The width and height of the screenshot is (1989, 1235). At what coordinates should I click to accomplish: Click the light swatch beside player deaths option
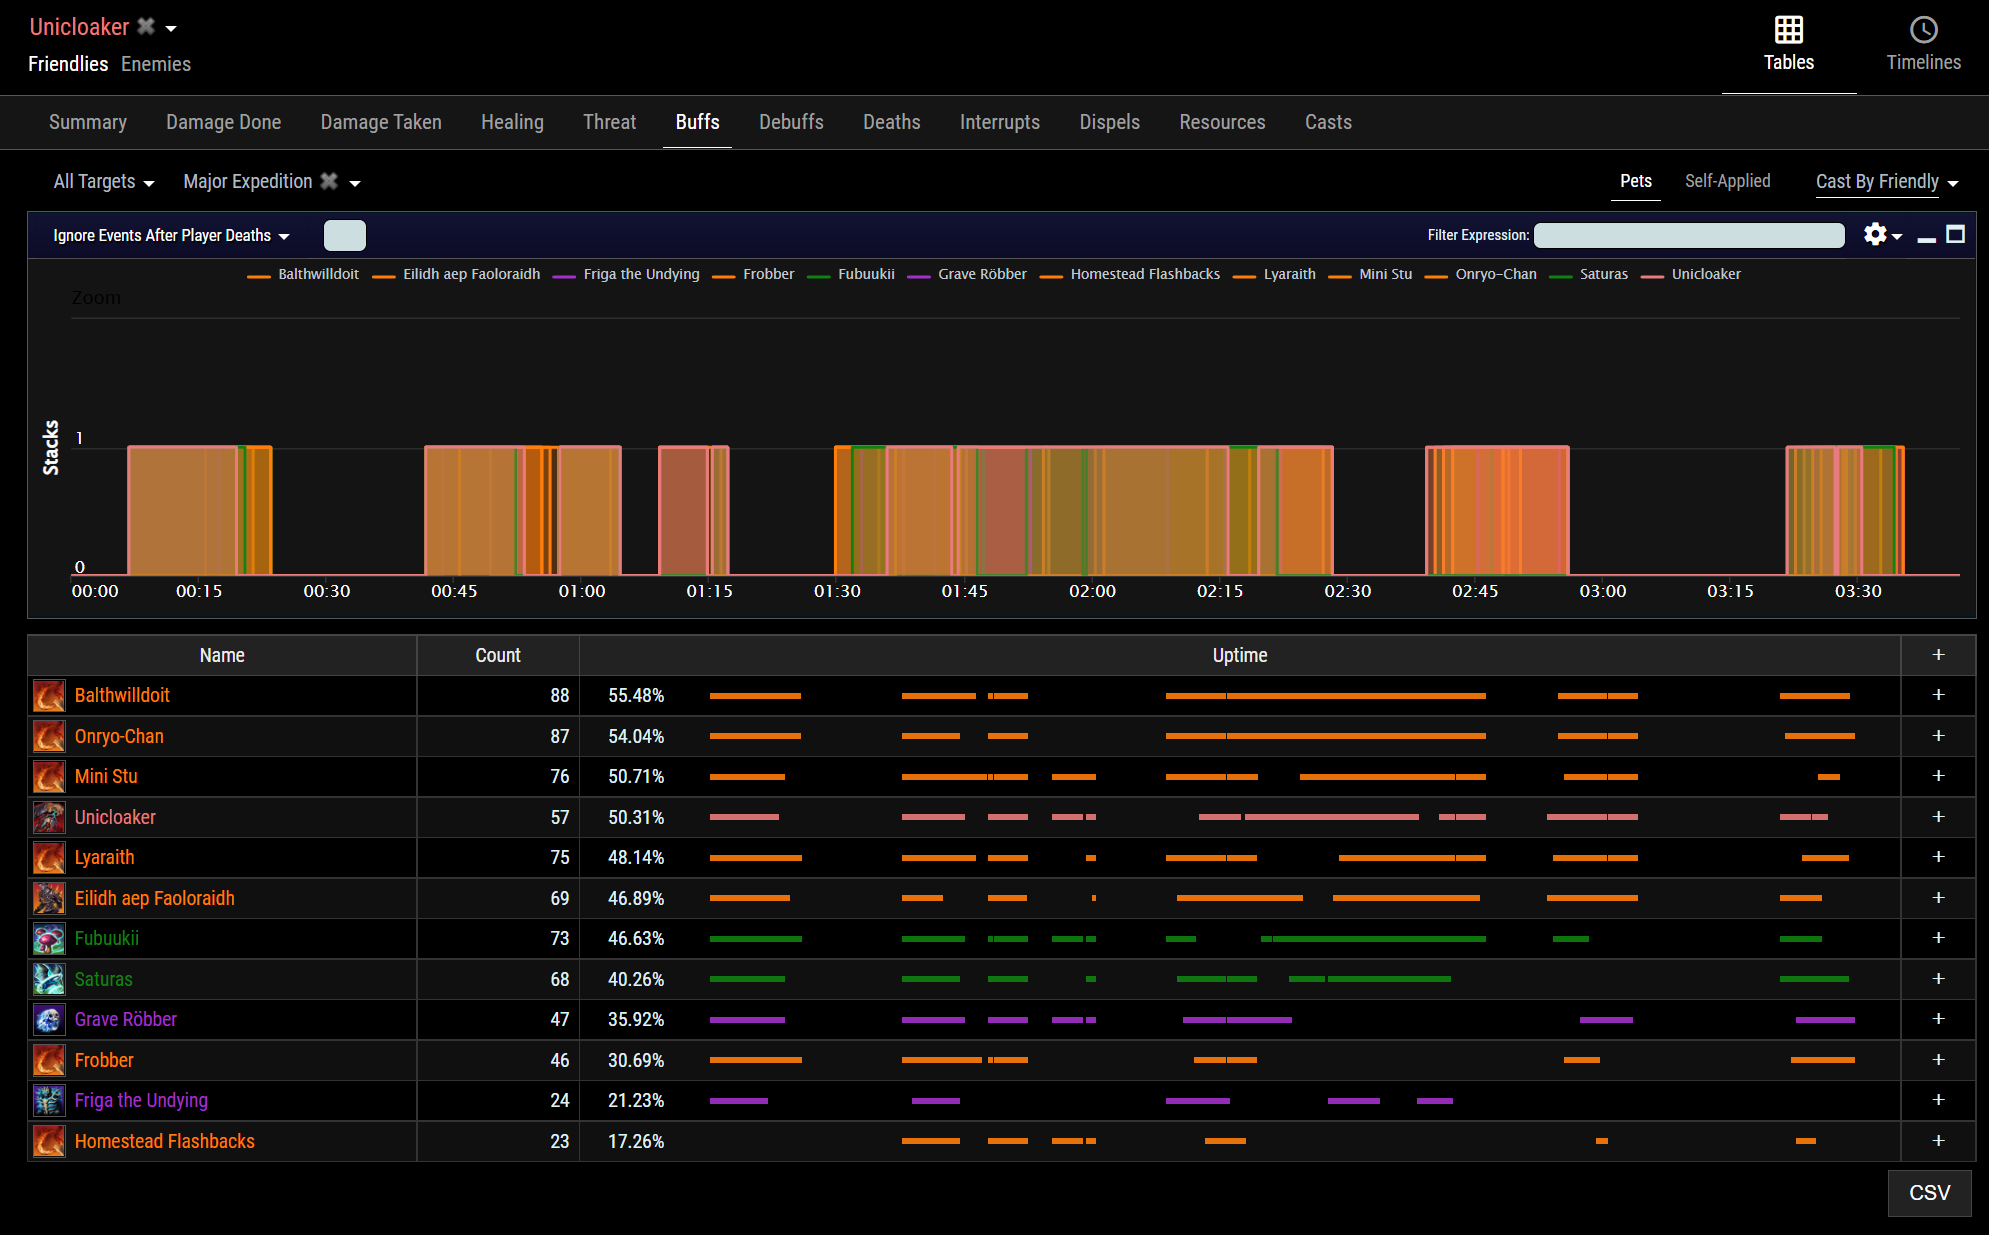345,236
